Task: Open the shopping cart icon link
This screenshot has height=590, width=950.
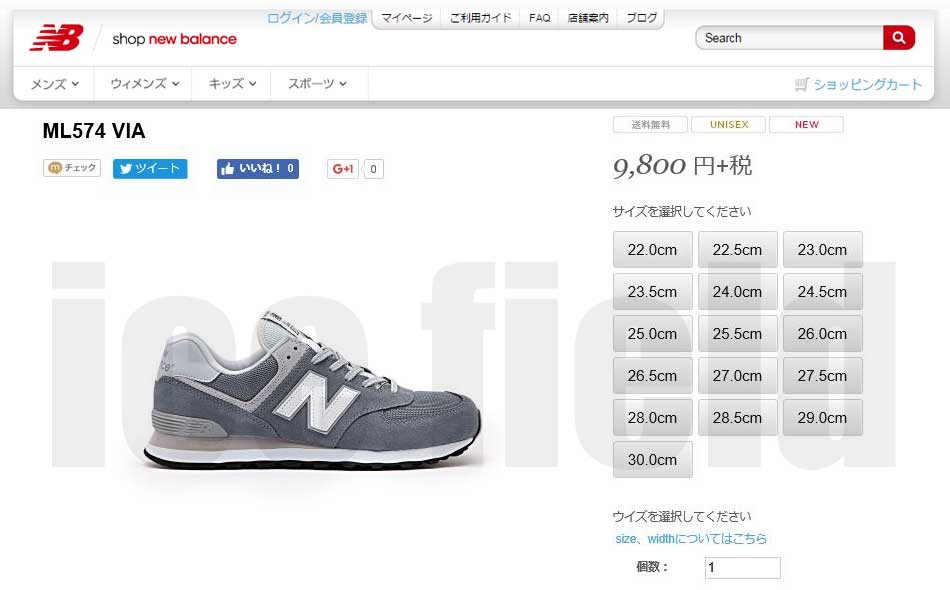Action: point(802,84)
